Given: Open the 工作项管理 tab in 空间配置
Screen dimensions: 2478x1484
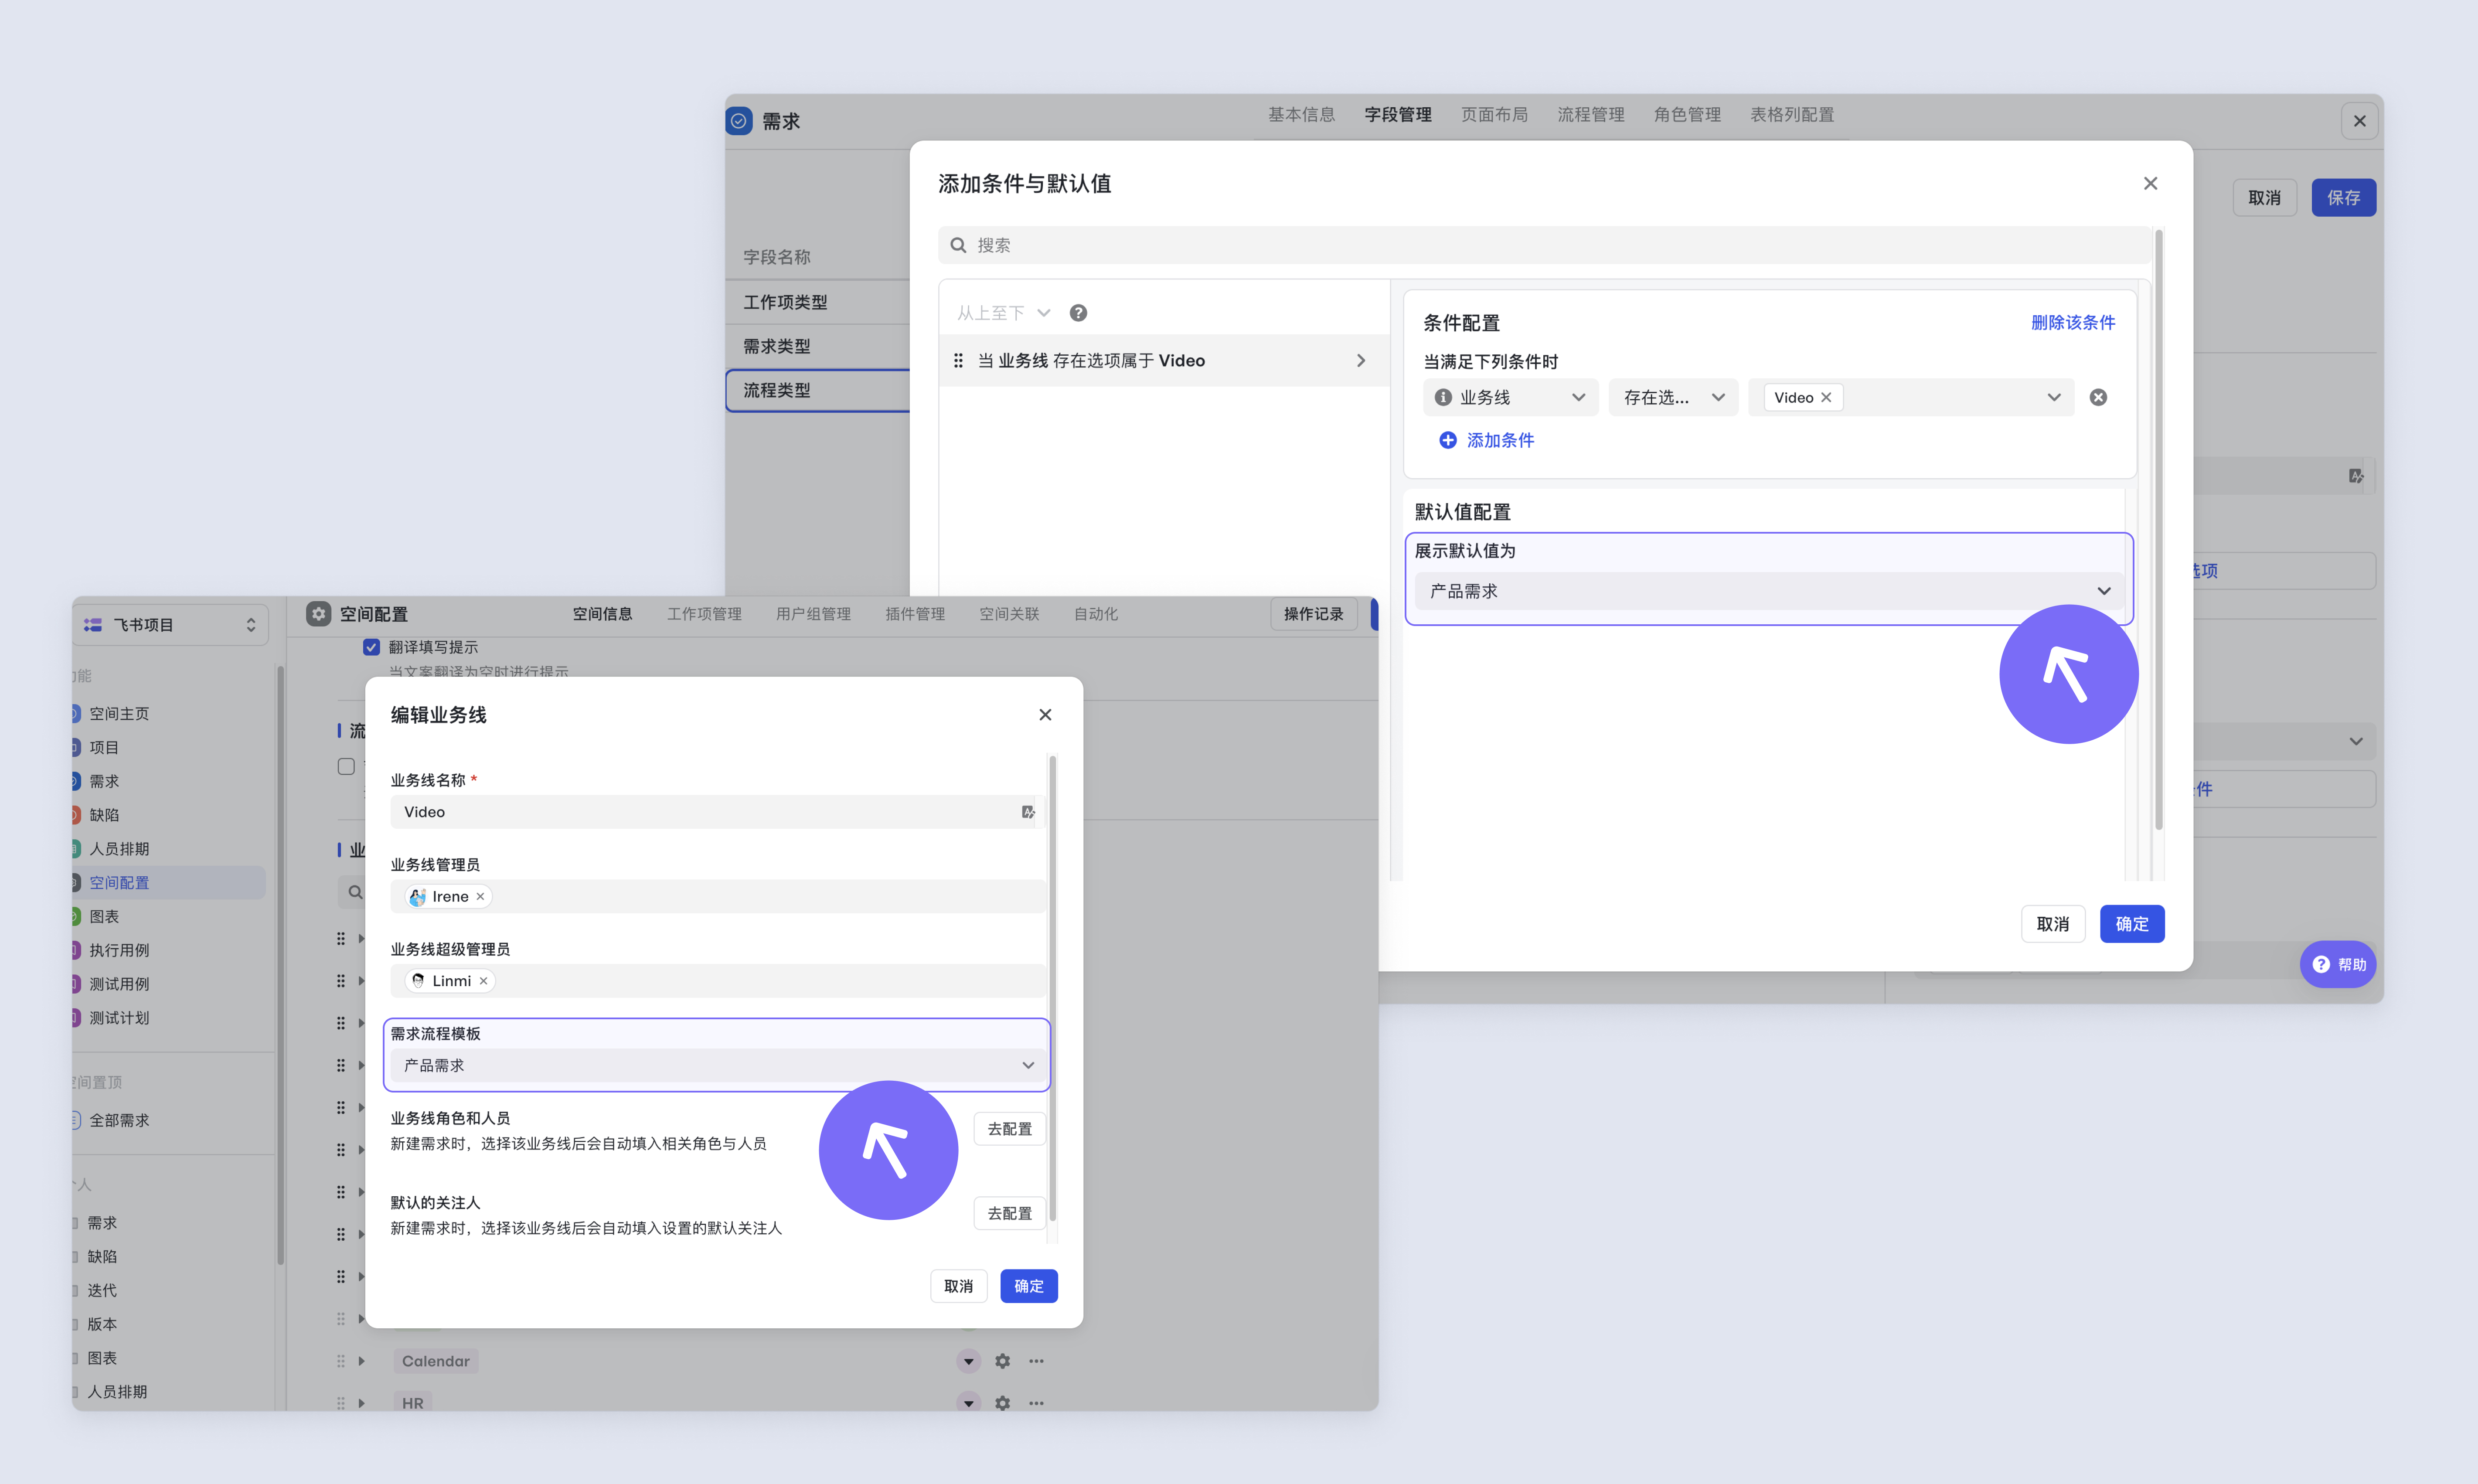Looking at the screenshot, I should coord(704,613).
